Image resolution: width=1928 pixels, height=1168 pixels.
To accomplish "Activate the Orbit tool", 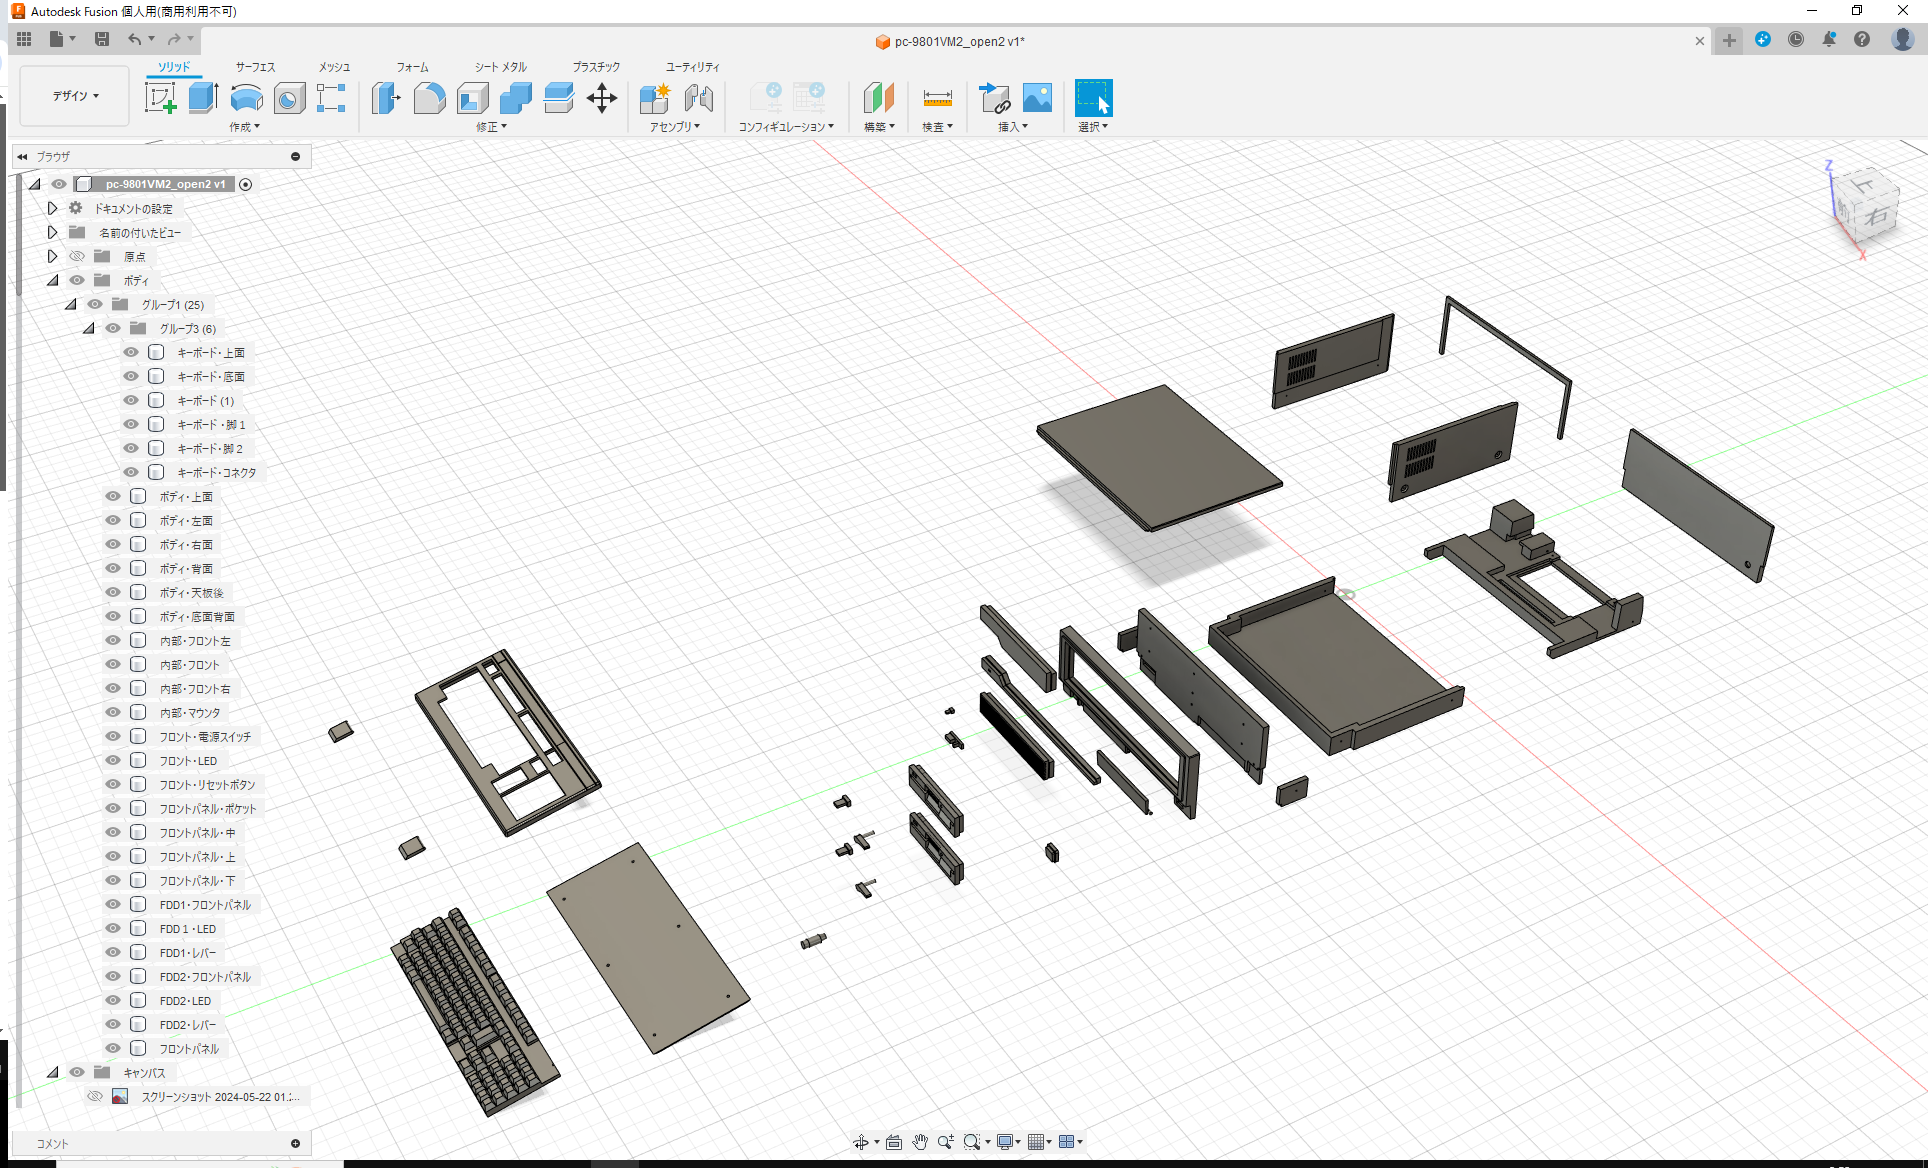I will point(863,1141).
